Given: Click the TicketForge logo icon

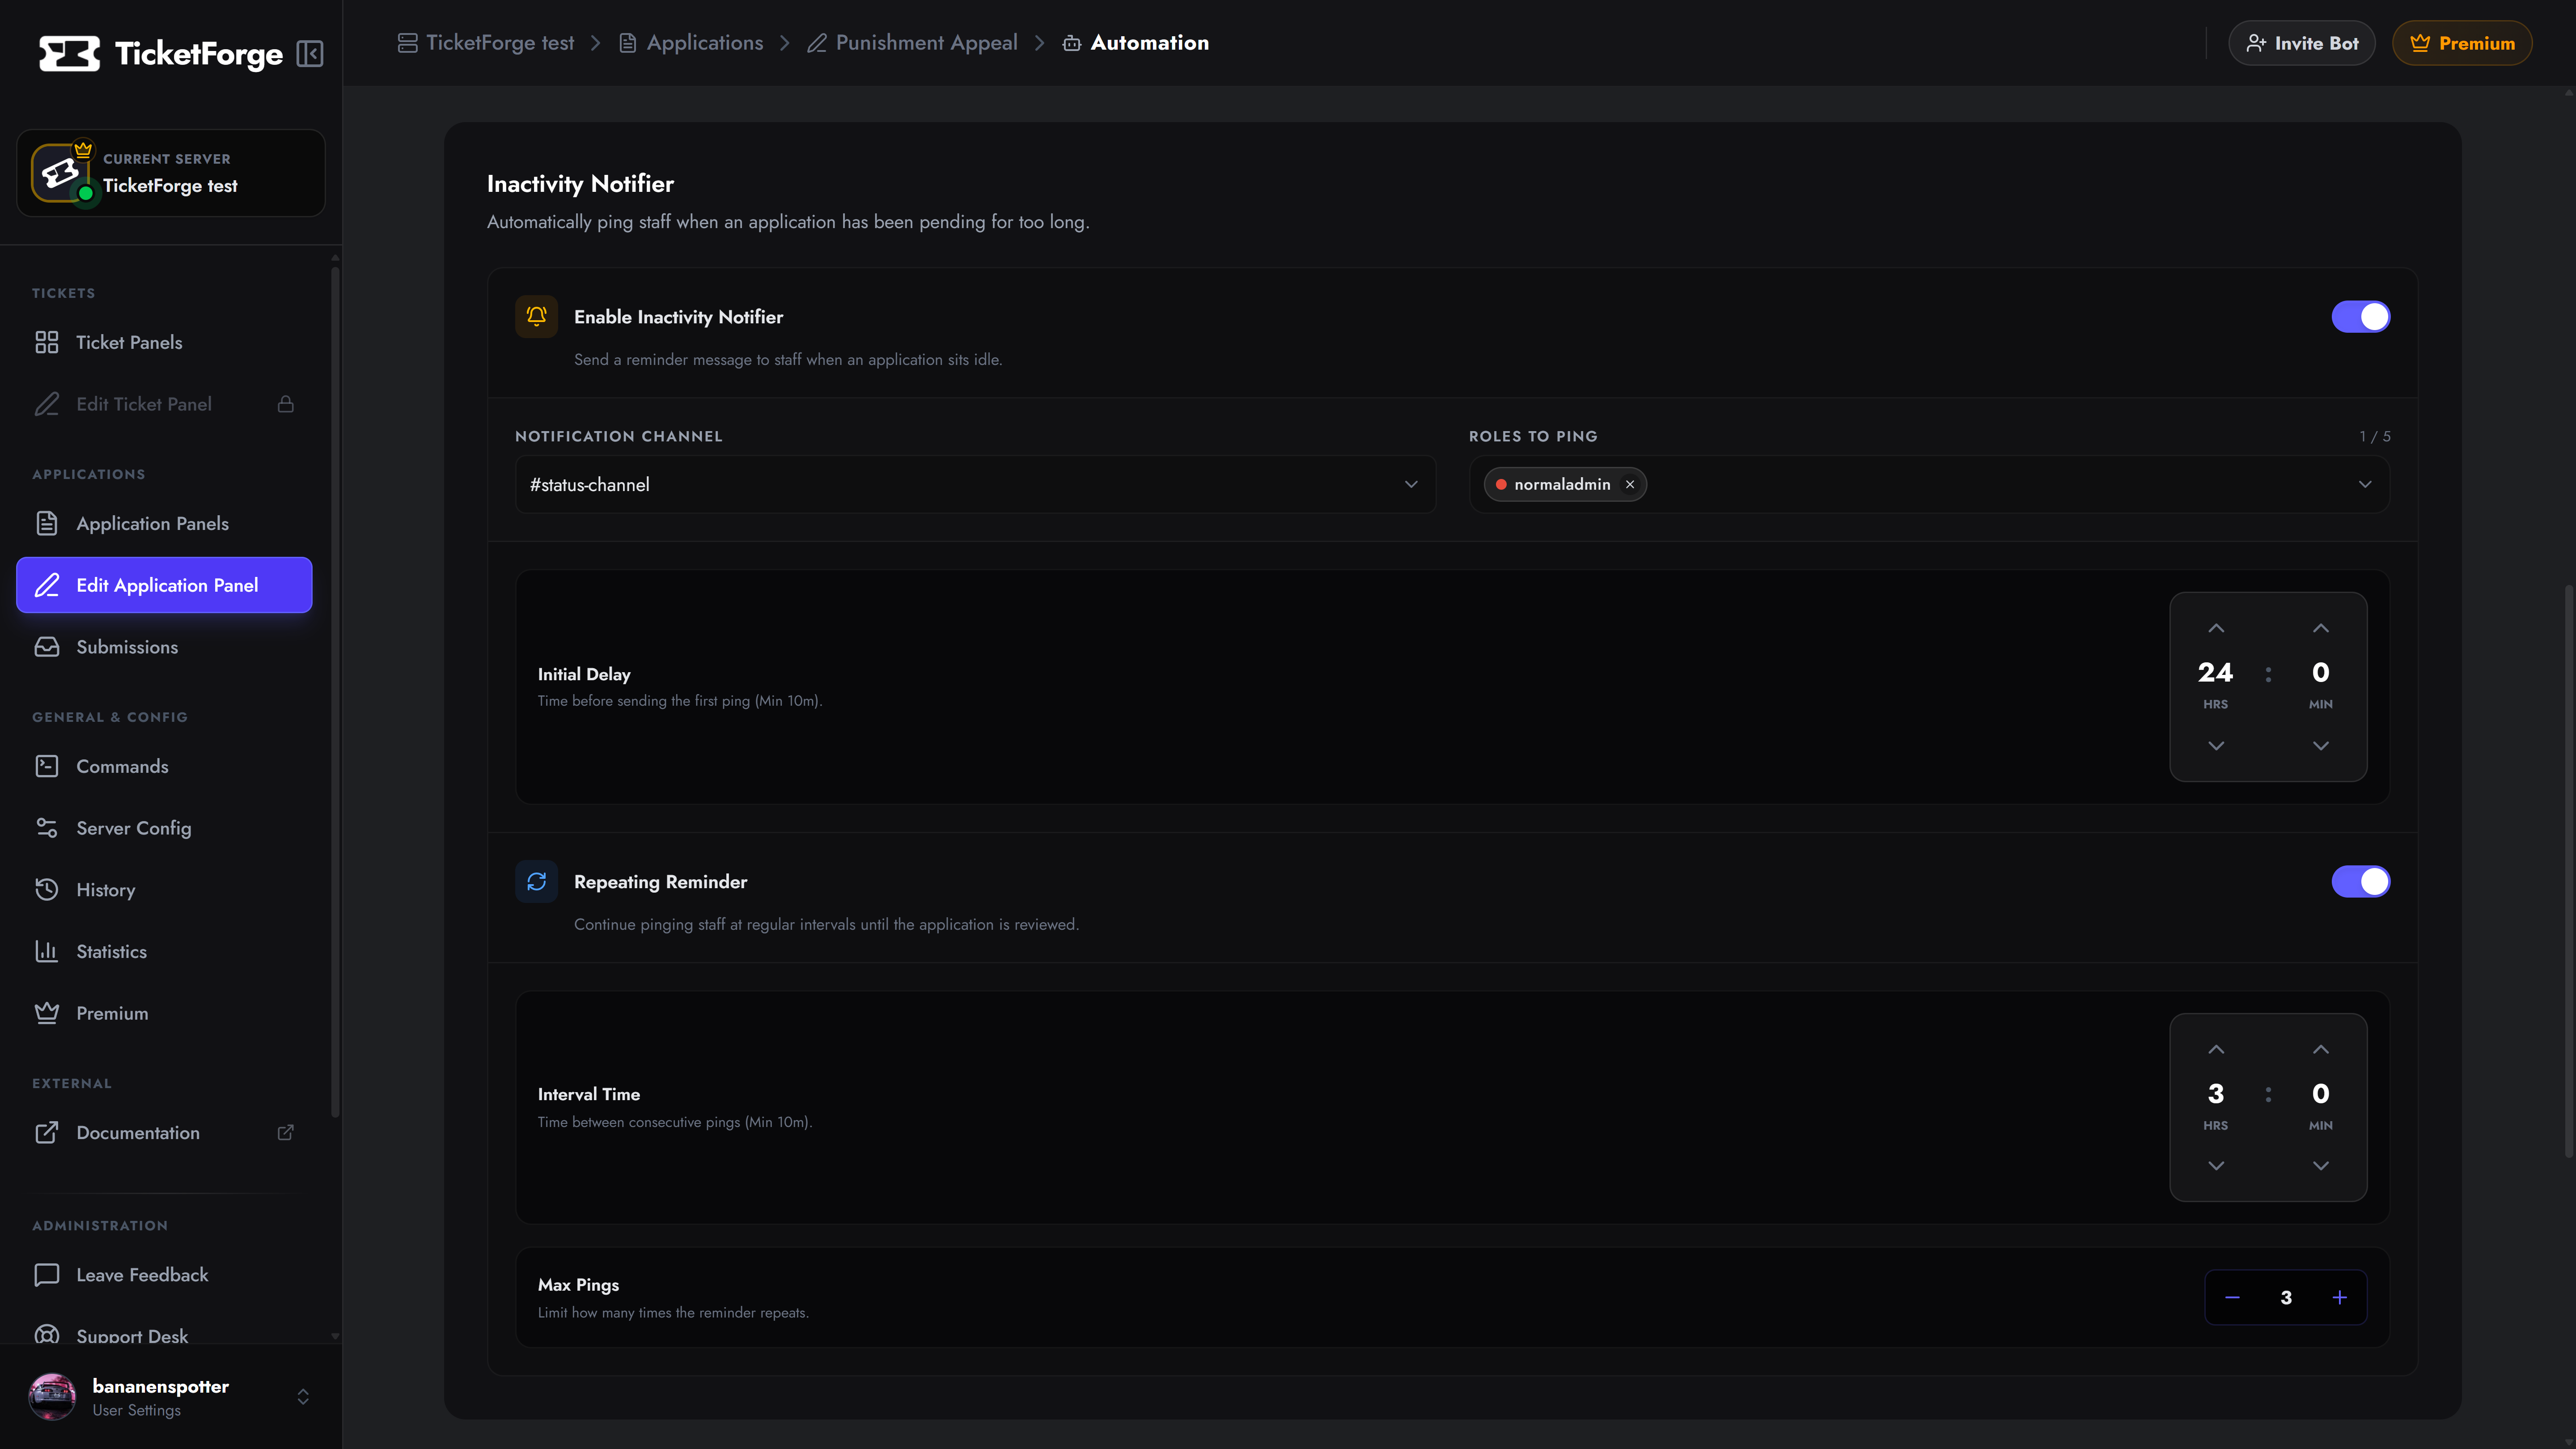Looking at the screenshot, I should (x=69, y=54).
